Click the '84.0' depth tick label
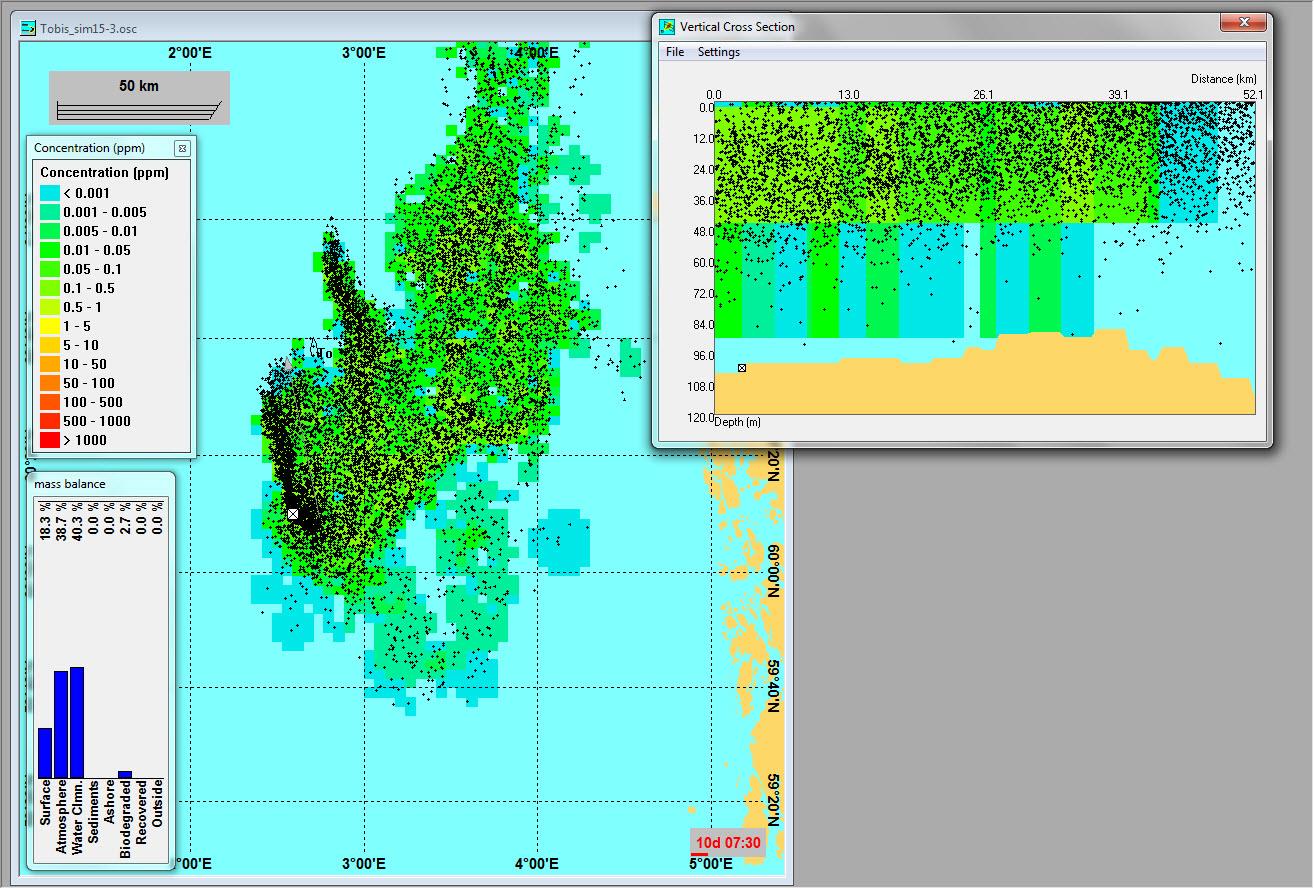 point(702,325)
